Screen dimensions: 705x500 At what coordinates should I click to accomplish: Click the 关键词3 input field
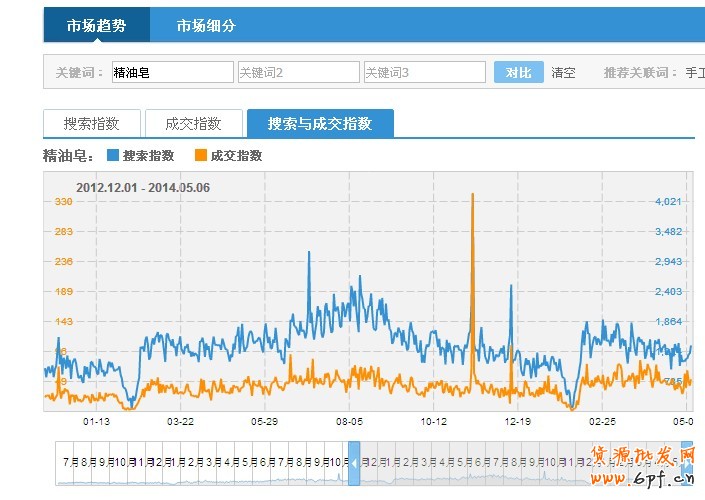pyautogui.click(x=424, y=73)
